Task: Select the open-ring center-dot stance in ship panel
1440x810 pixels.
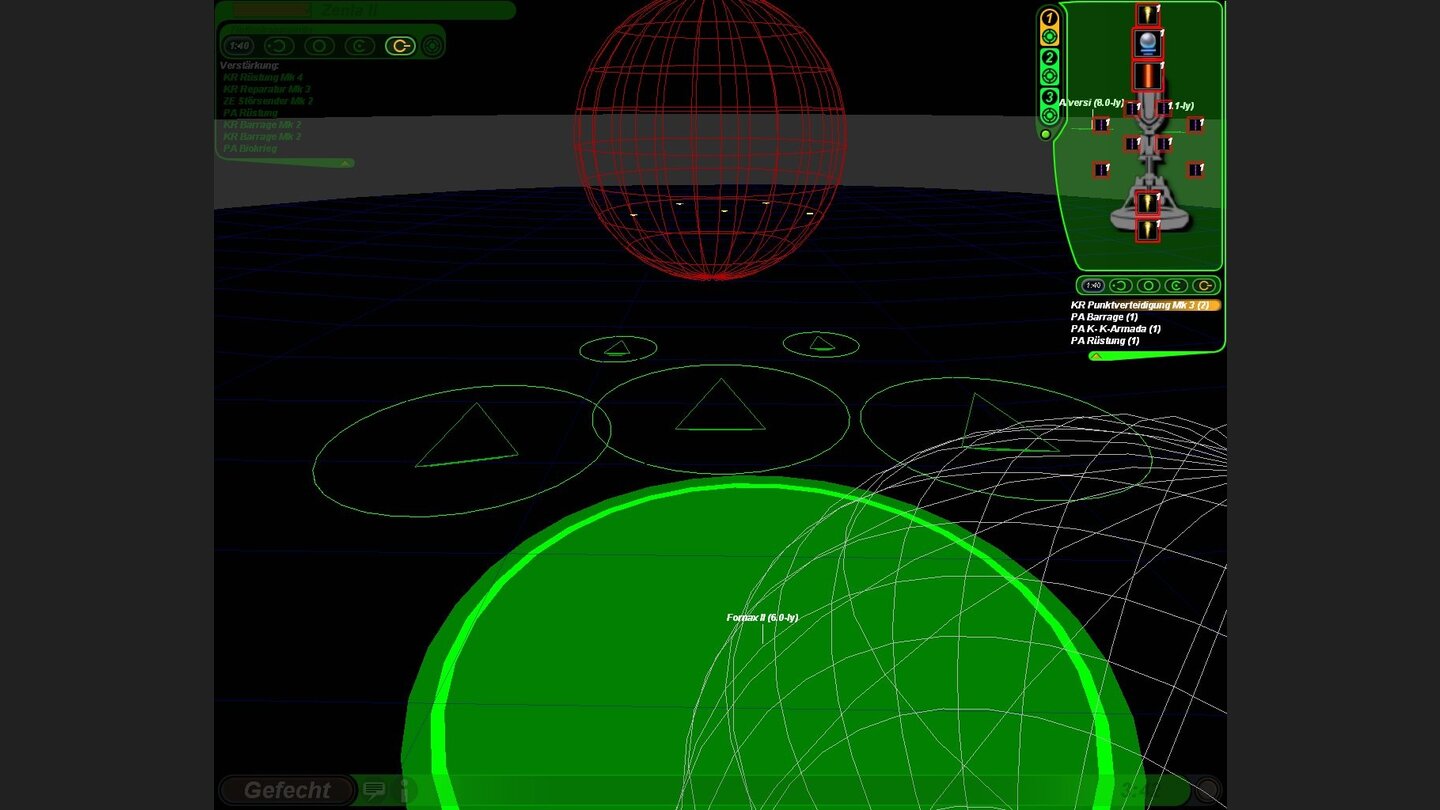Action: (1176, 286)
